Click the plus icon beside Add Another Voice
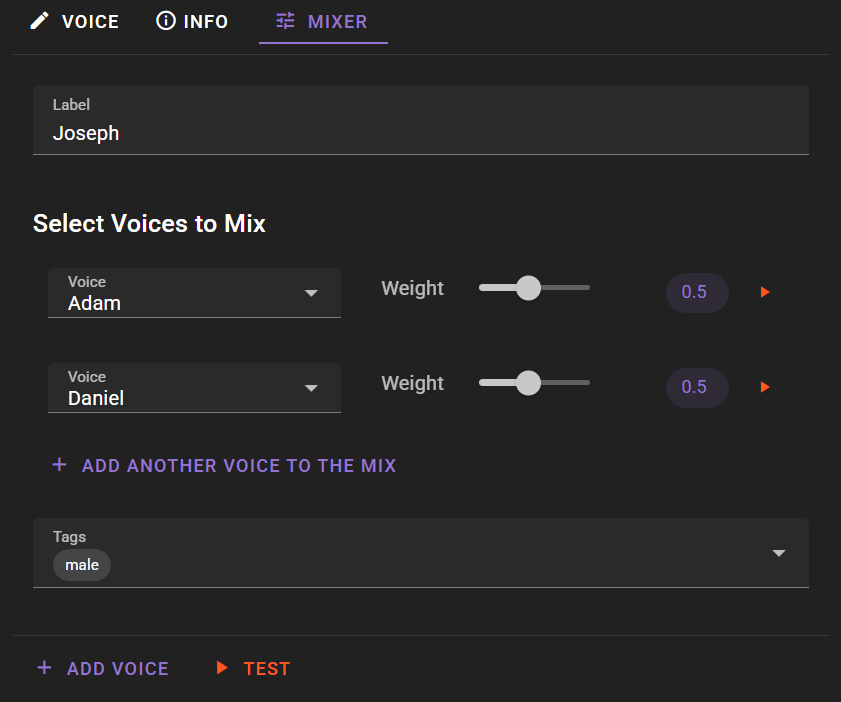This screenshot has width=841, height=702. 60,464
